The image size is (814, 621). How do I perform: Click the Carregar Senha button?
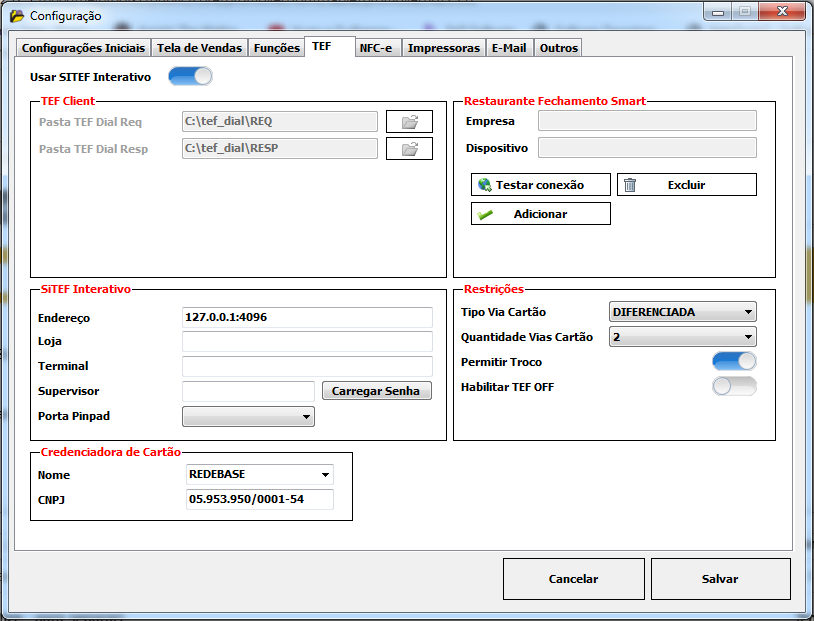(x=376, y=391)
